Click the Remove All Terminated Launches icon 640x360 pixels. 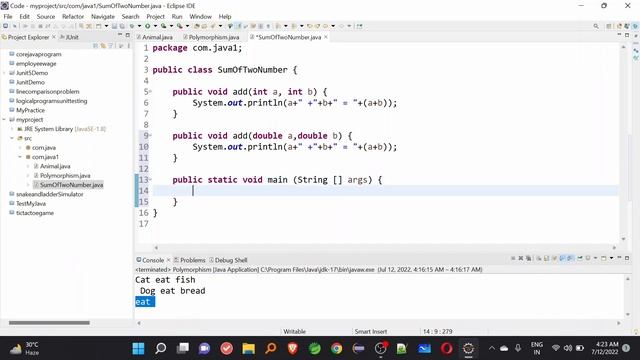(528, 258)
